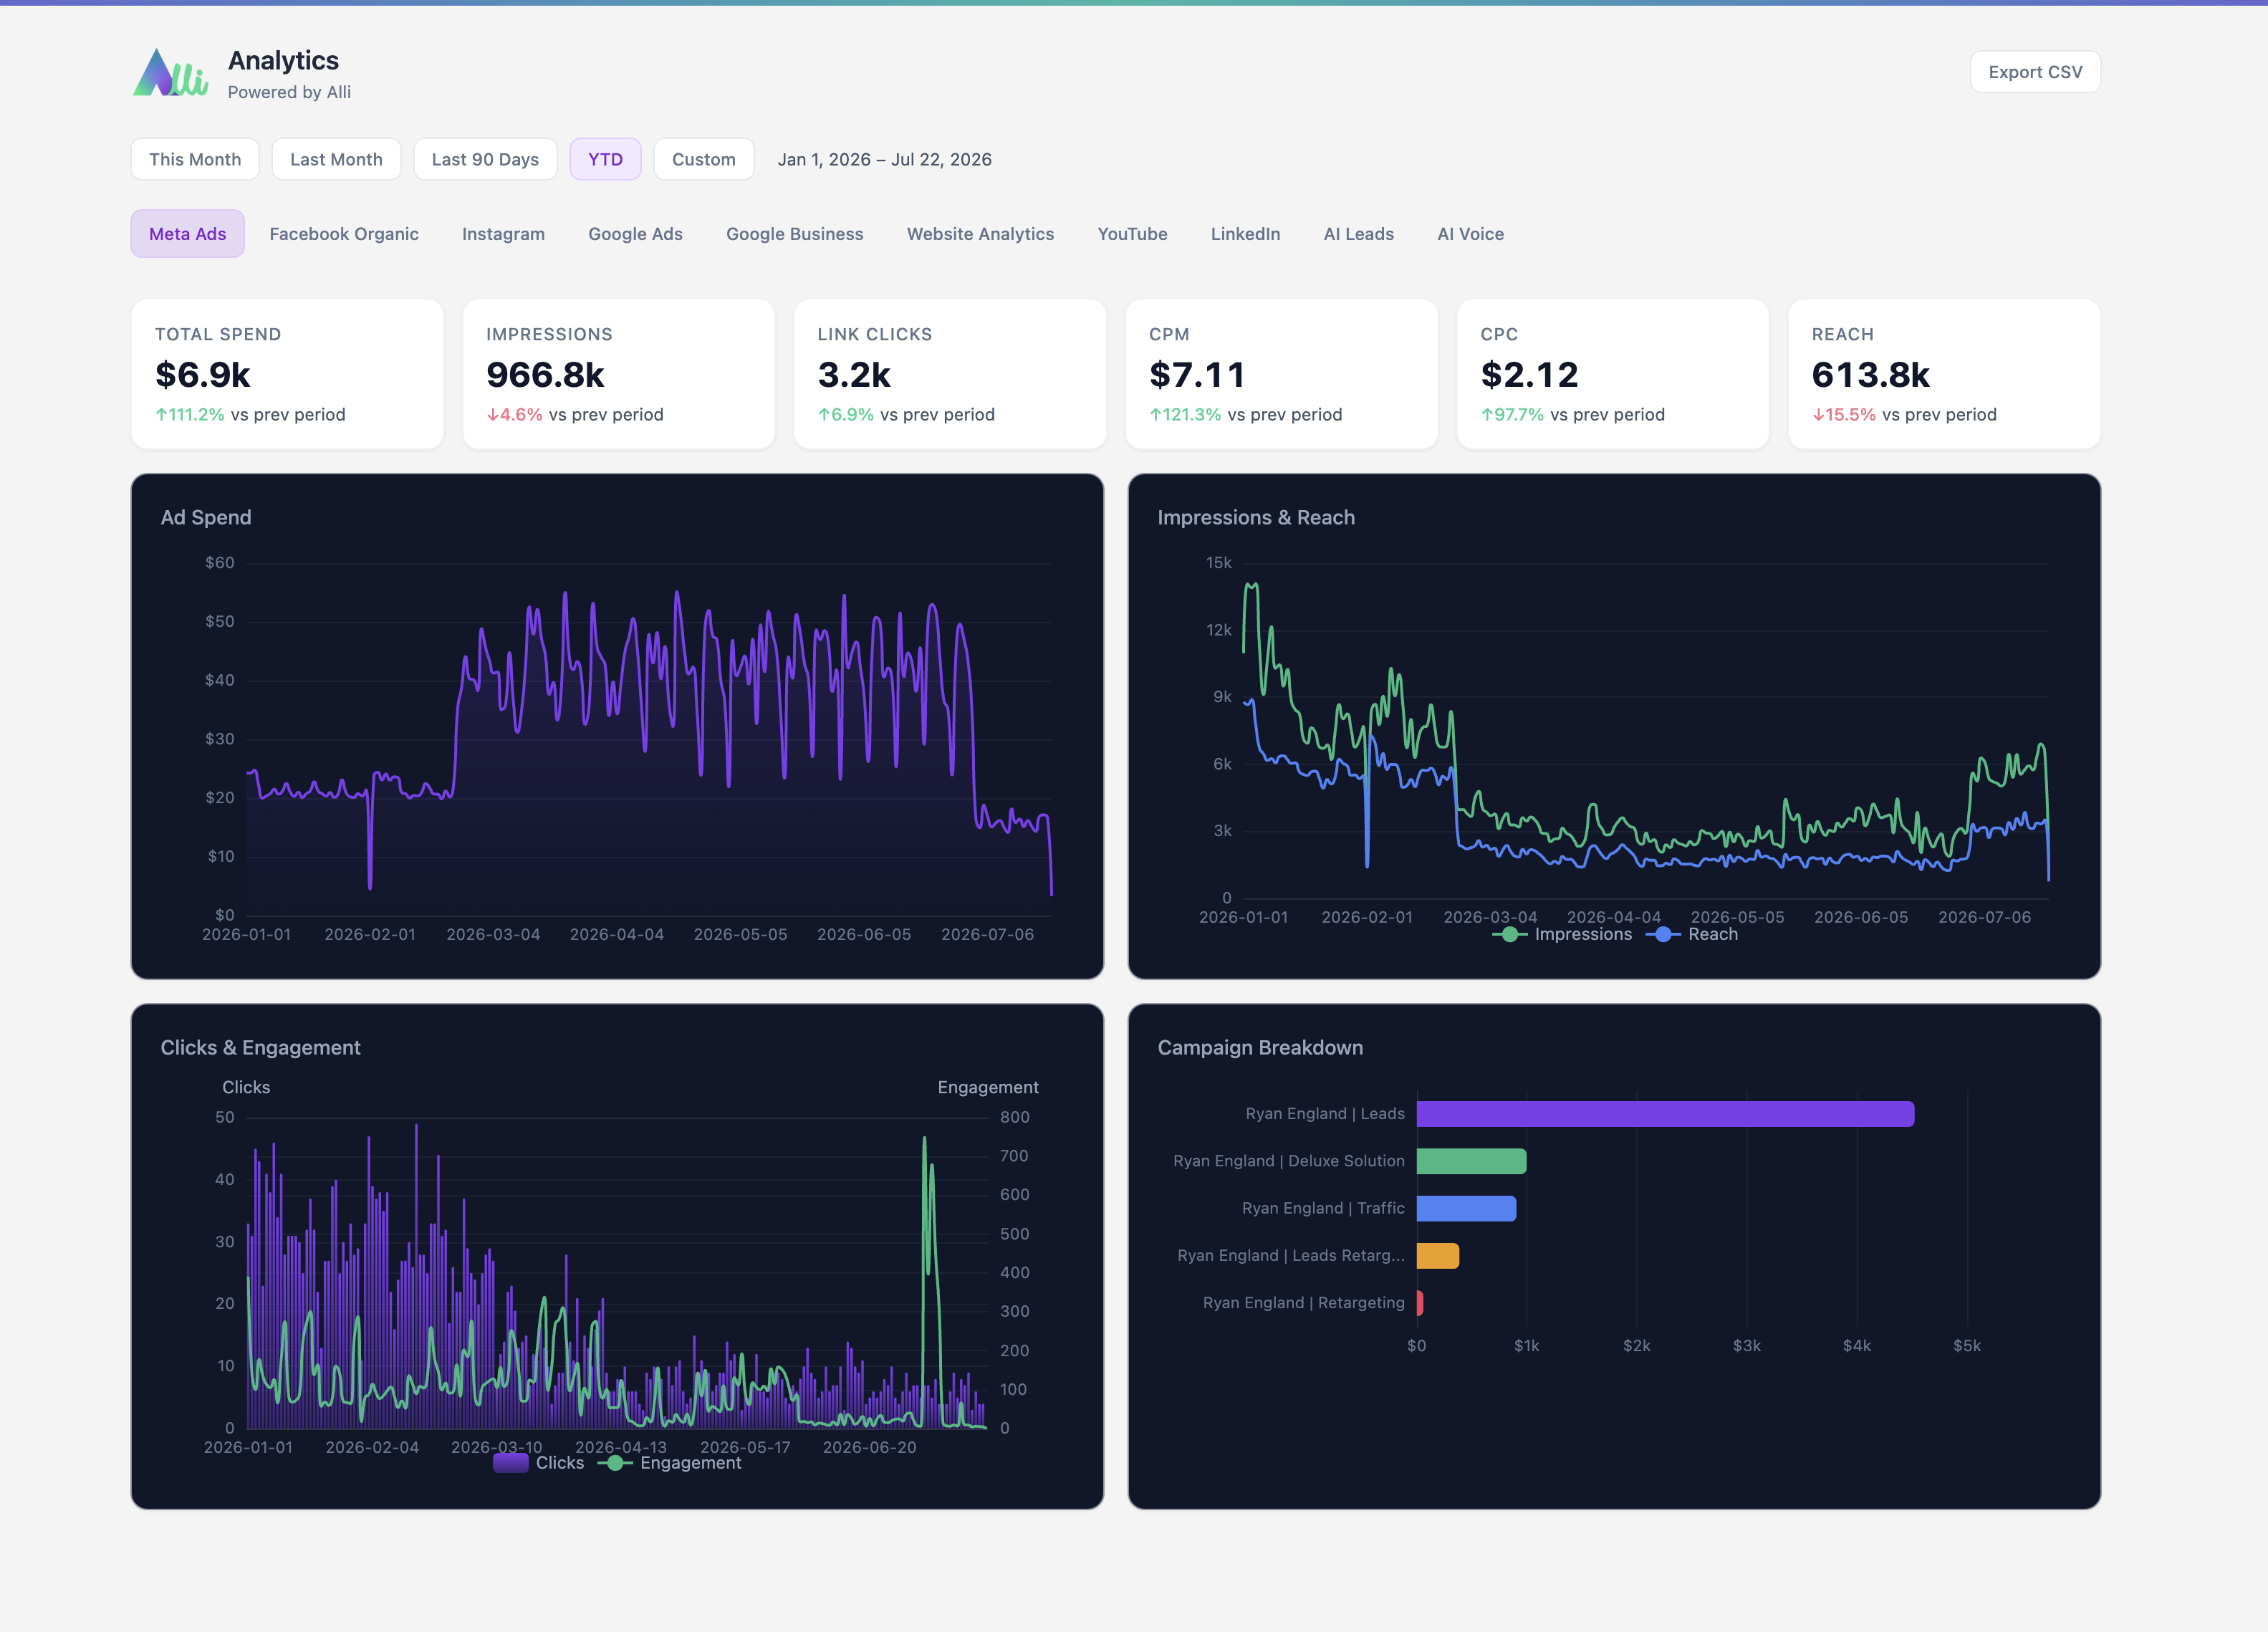2268x1632 pixels.
Task: Choose the Last 90 Days range
Action: click(485, 159)
